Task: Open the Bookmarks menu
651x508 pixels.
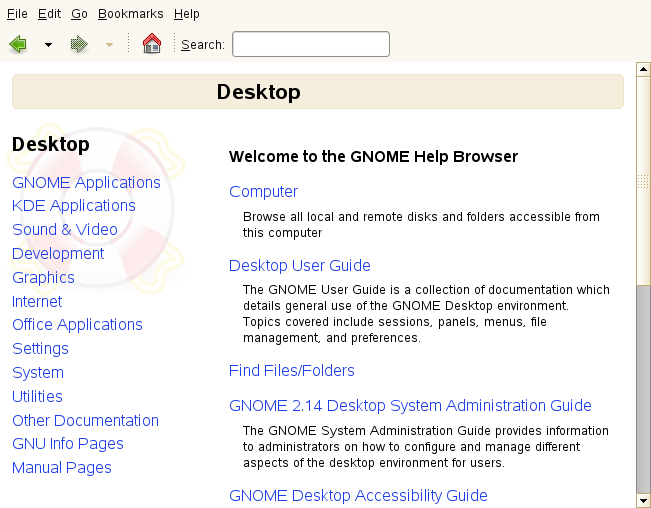Action: pyautogui.click(x=130, y=14)
